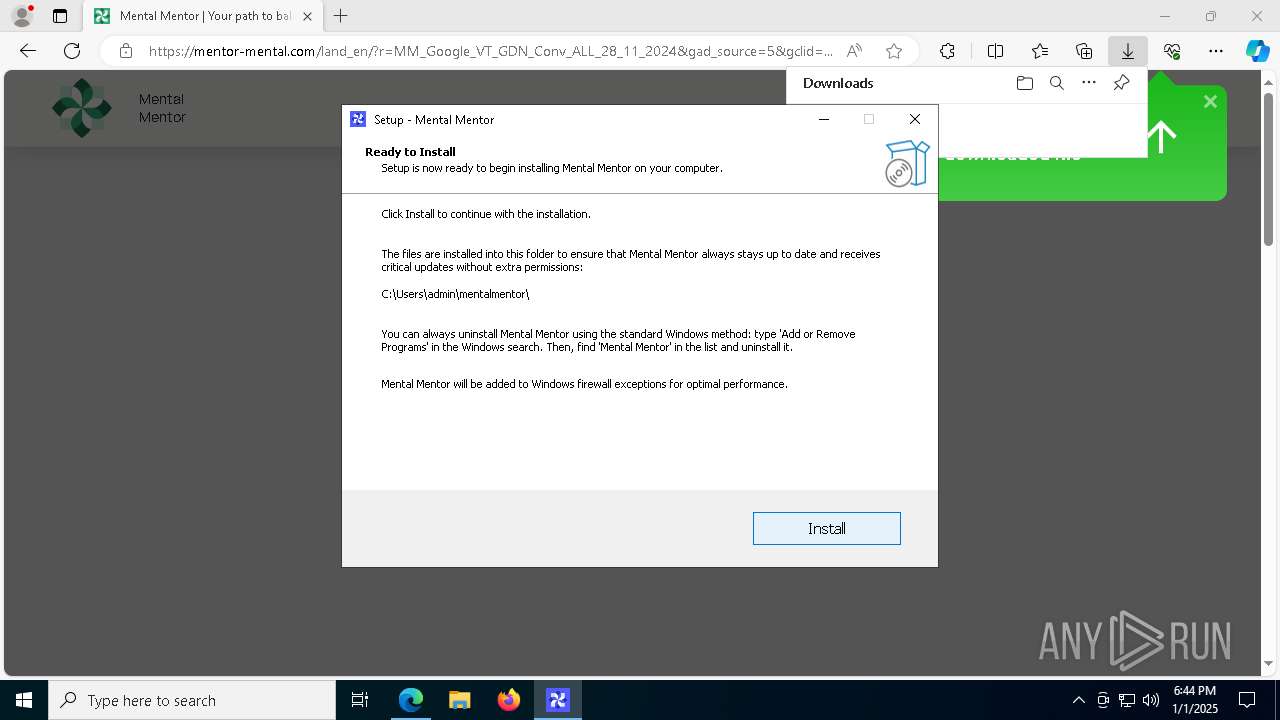
Task: Click 'Click Install to continue' text
Action: (486, 214)
